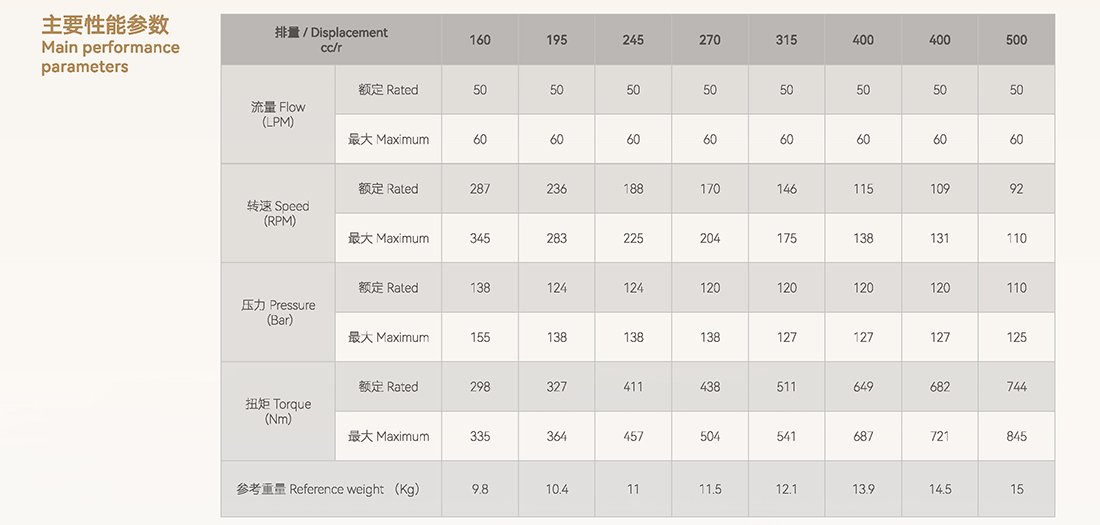Click maximum speed value 345
The image size is (1100, 525).
click(480, 238)
